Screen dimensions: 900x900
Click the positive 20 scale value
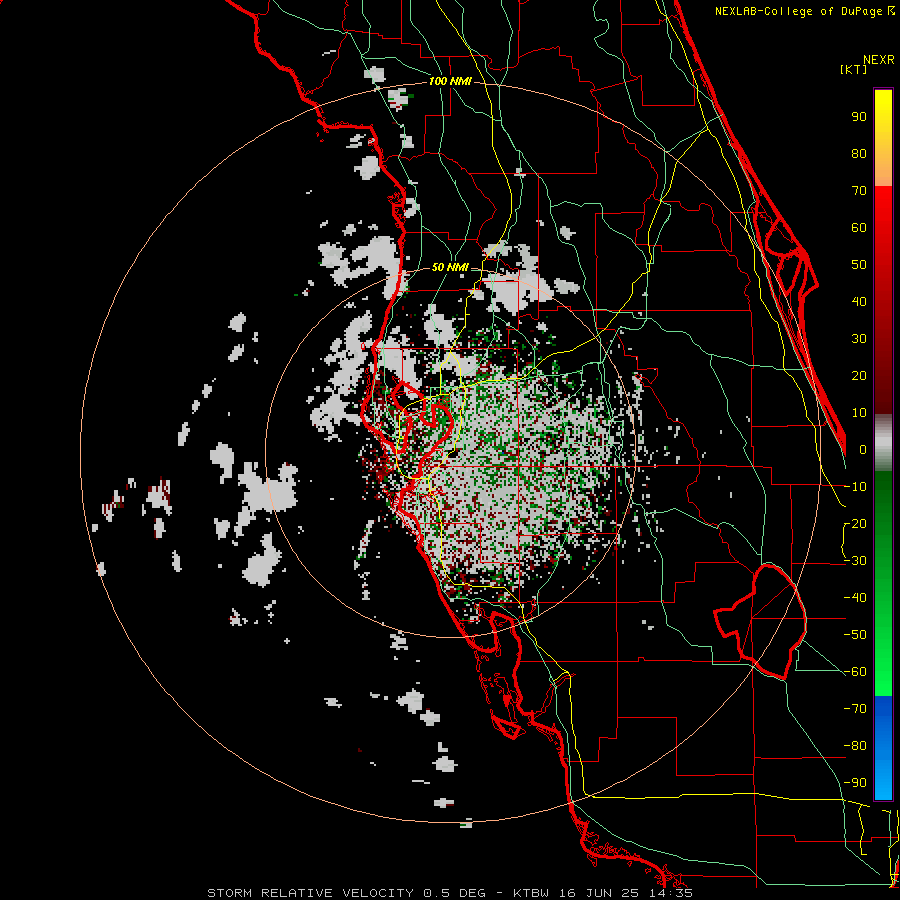coord(859,376)
